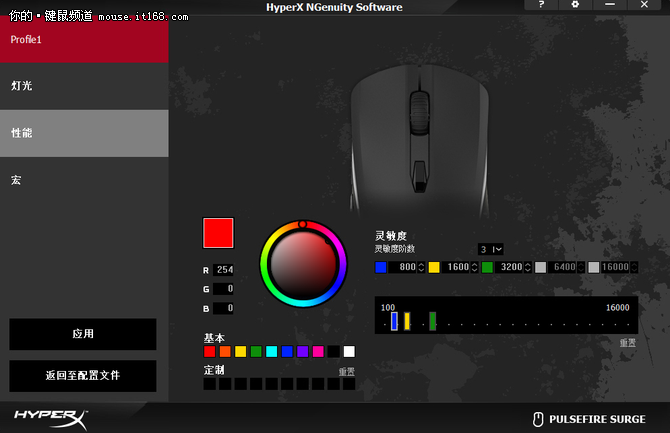Select the white basic color swatch
The height and width of the screenshot is (433, 670).
pos(349,351)
